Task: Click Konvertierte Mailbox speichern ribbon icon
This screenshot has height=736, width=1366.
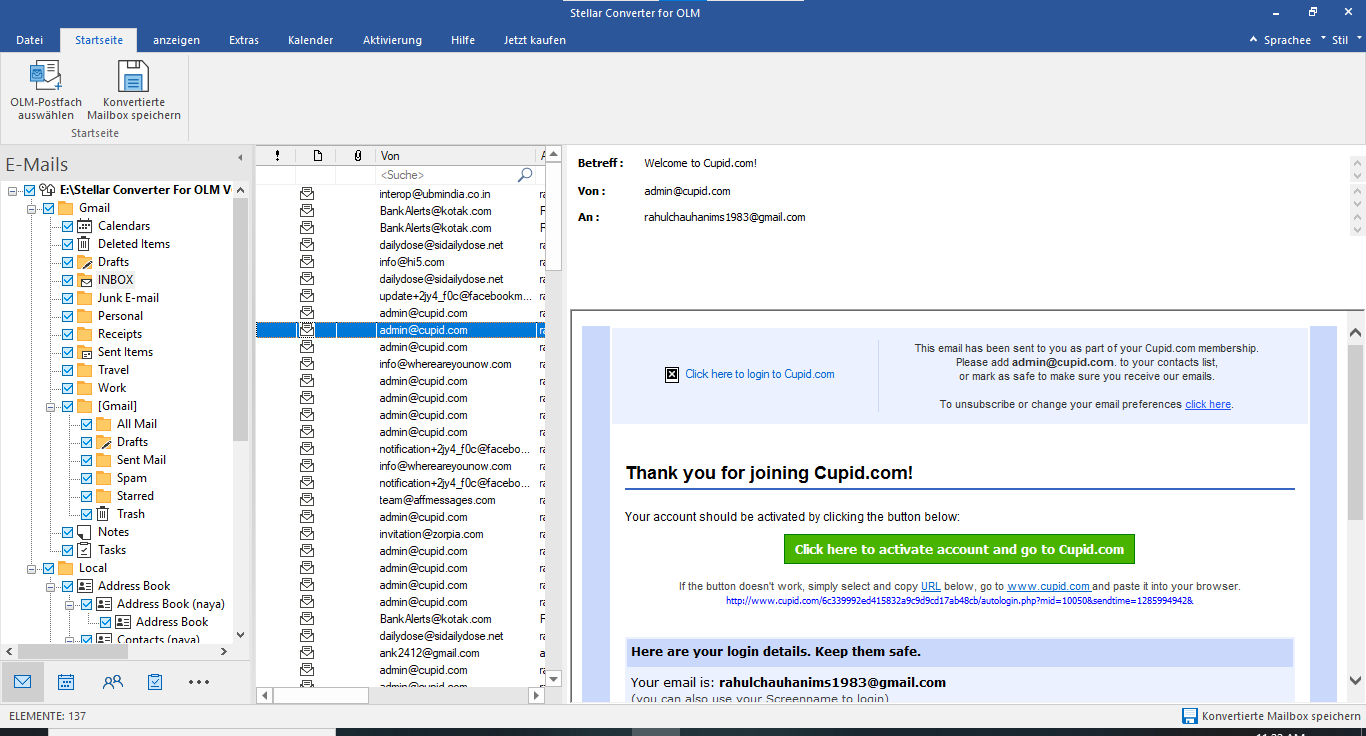Action: pos(133,76)
